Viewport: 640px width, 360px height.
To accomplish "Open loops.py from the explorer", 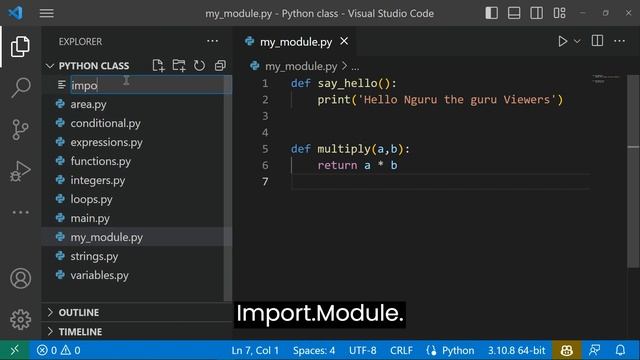I will [x=91, y=199].
